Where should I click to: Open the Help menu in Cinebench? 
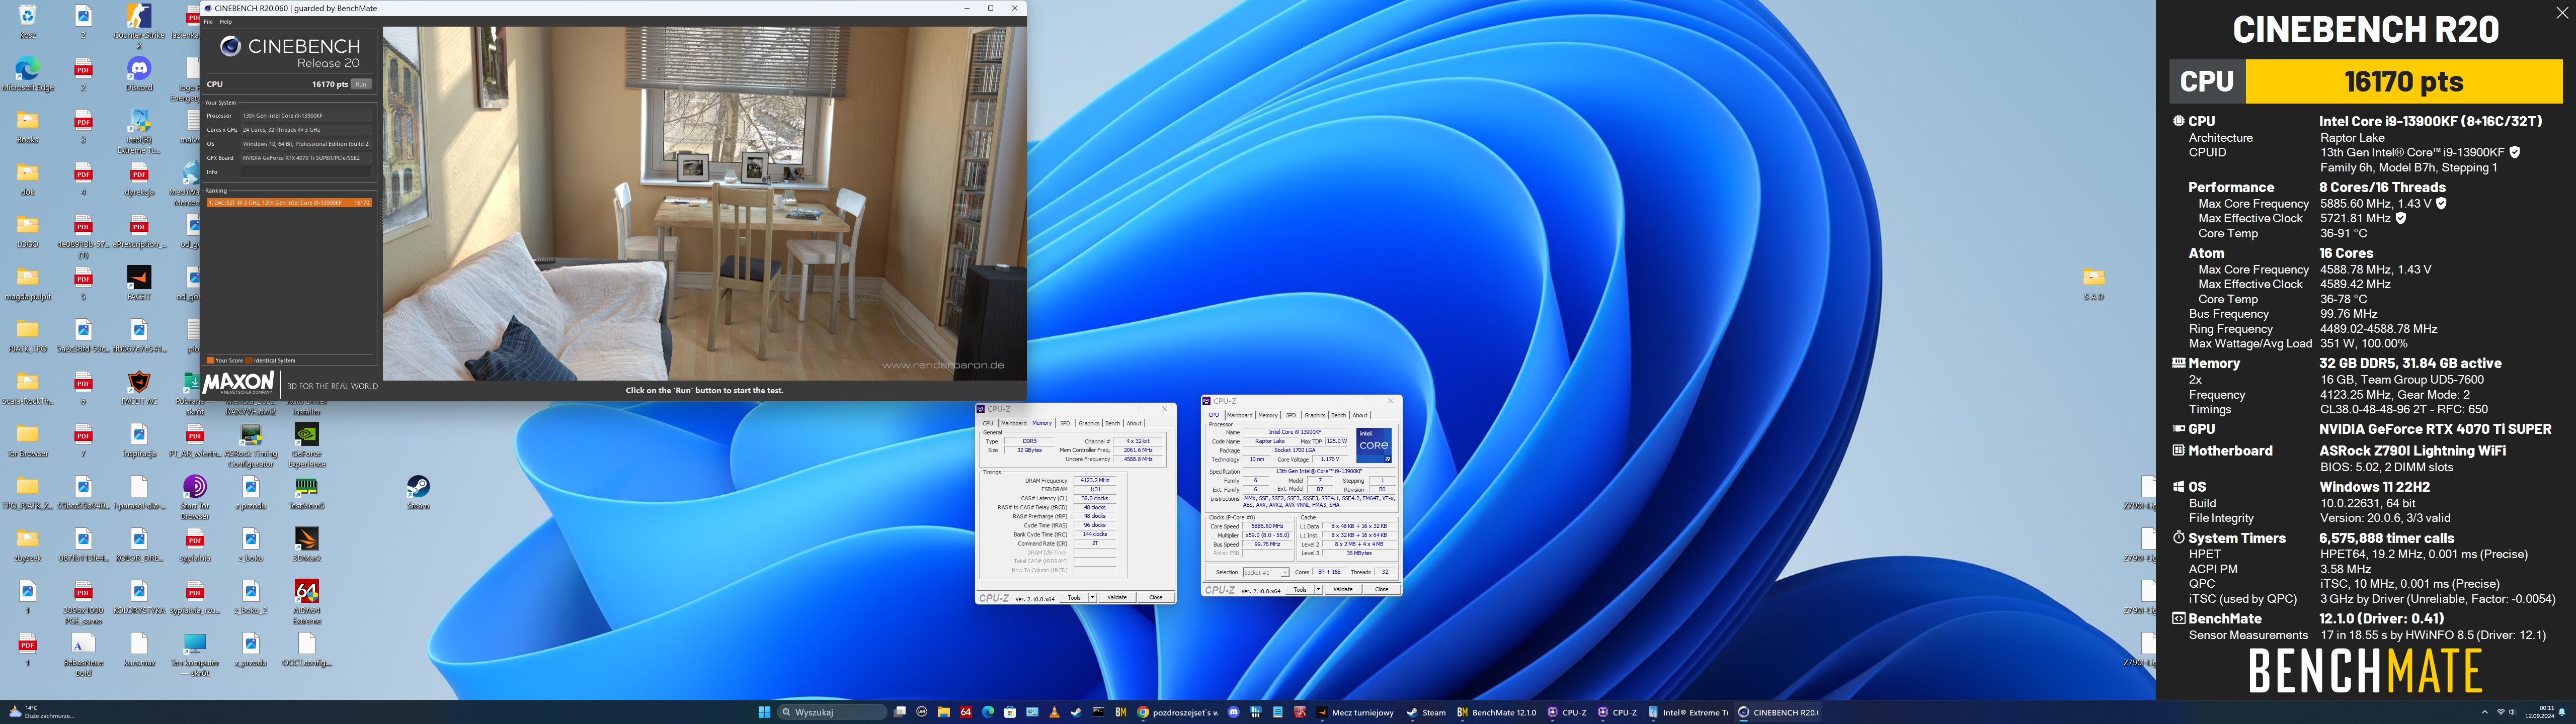pos(225,21)
